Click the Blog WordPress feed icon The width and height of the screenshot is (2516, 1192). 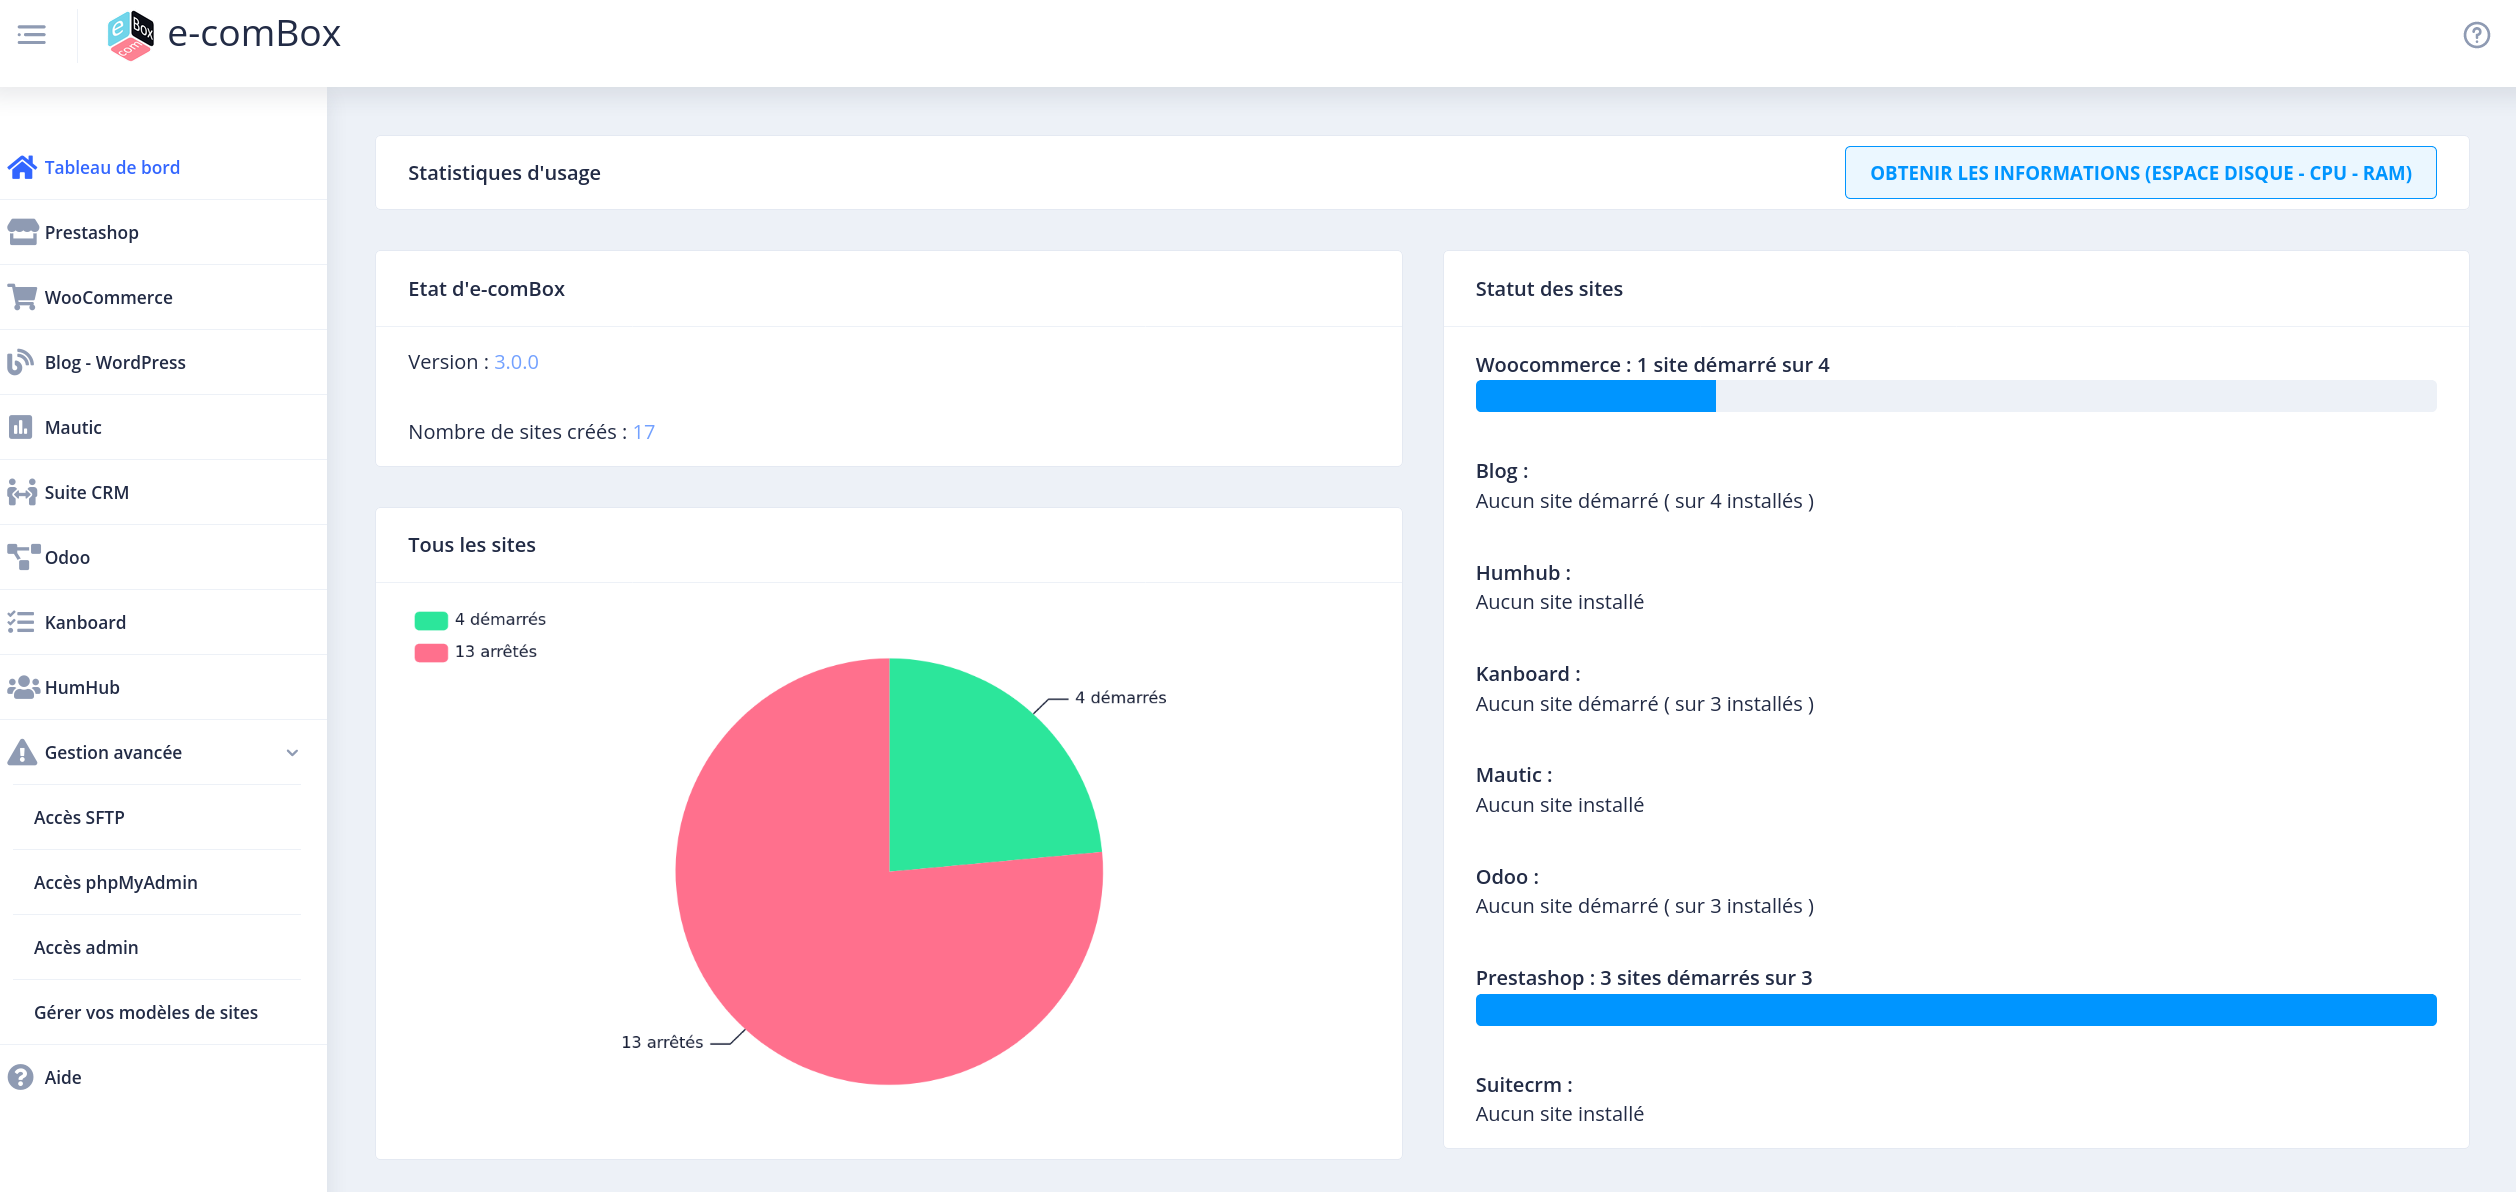[x=21, y=362]
